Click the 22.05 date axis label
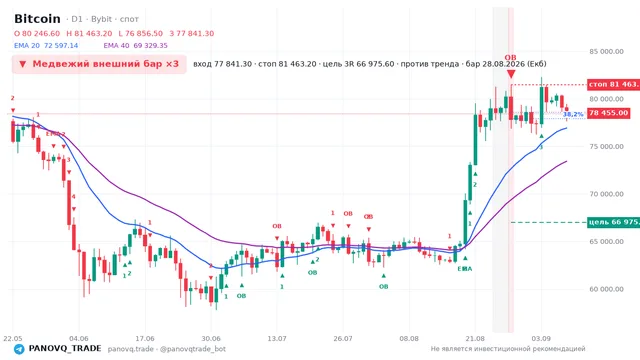 [13, 338]
